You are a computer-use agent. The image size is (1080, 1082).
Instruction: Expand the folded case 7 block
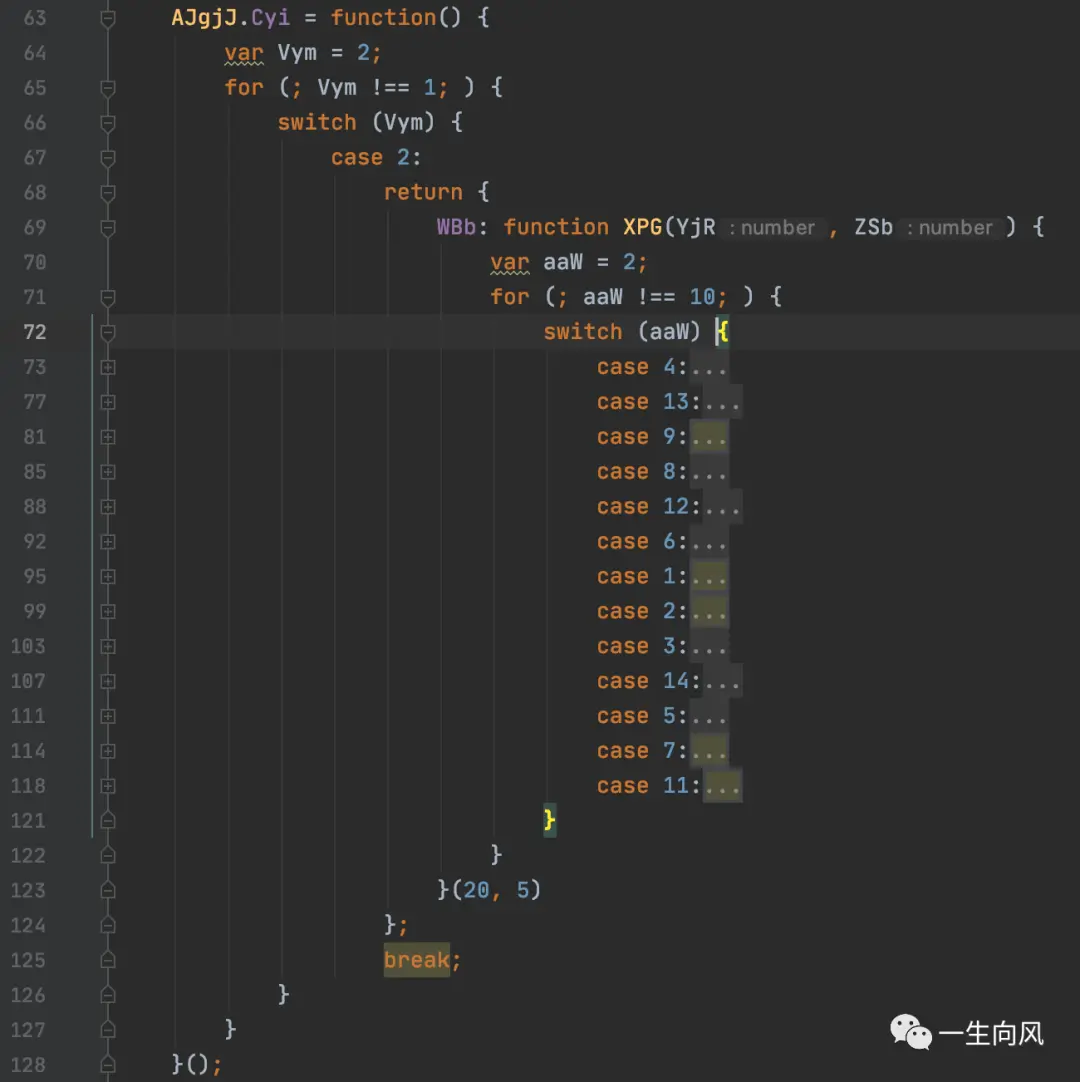point(108,751)
